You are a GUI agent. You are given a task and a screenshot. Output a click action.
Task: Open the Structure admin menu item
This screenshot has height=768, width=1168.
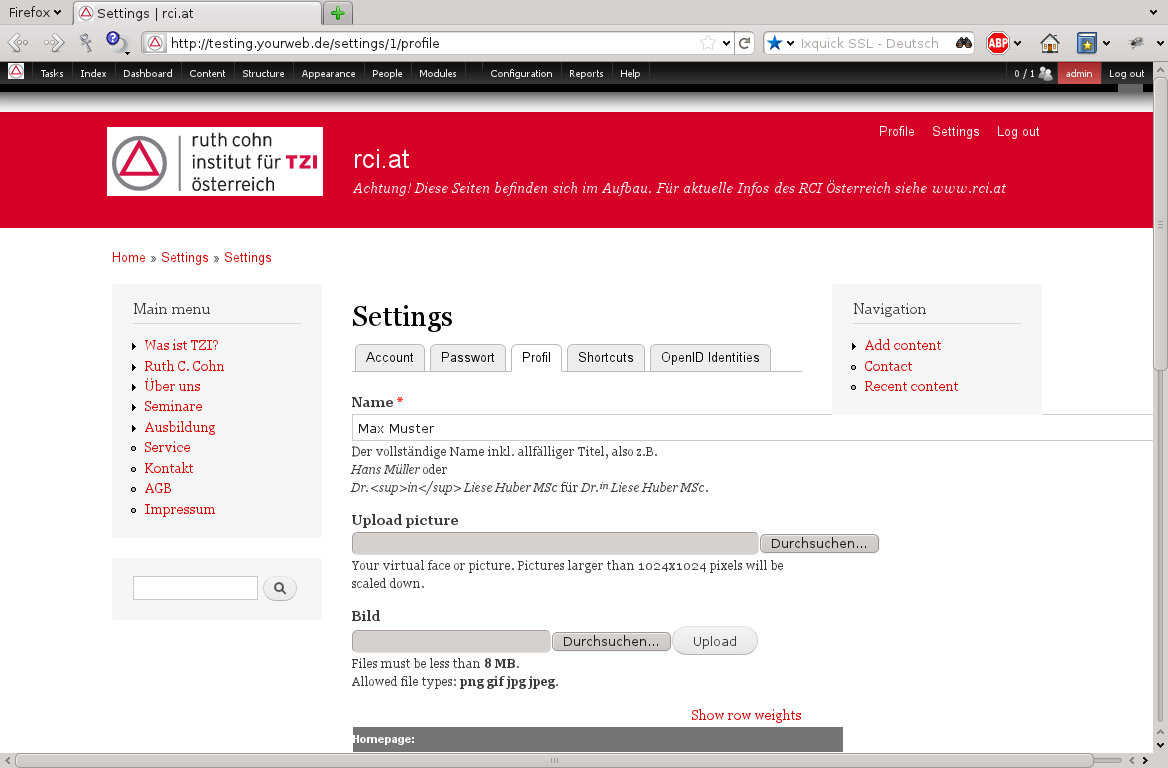pyautogui.click(x=263, y=73)
